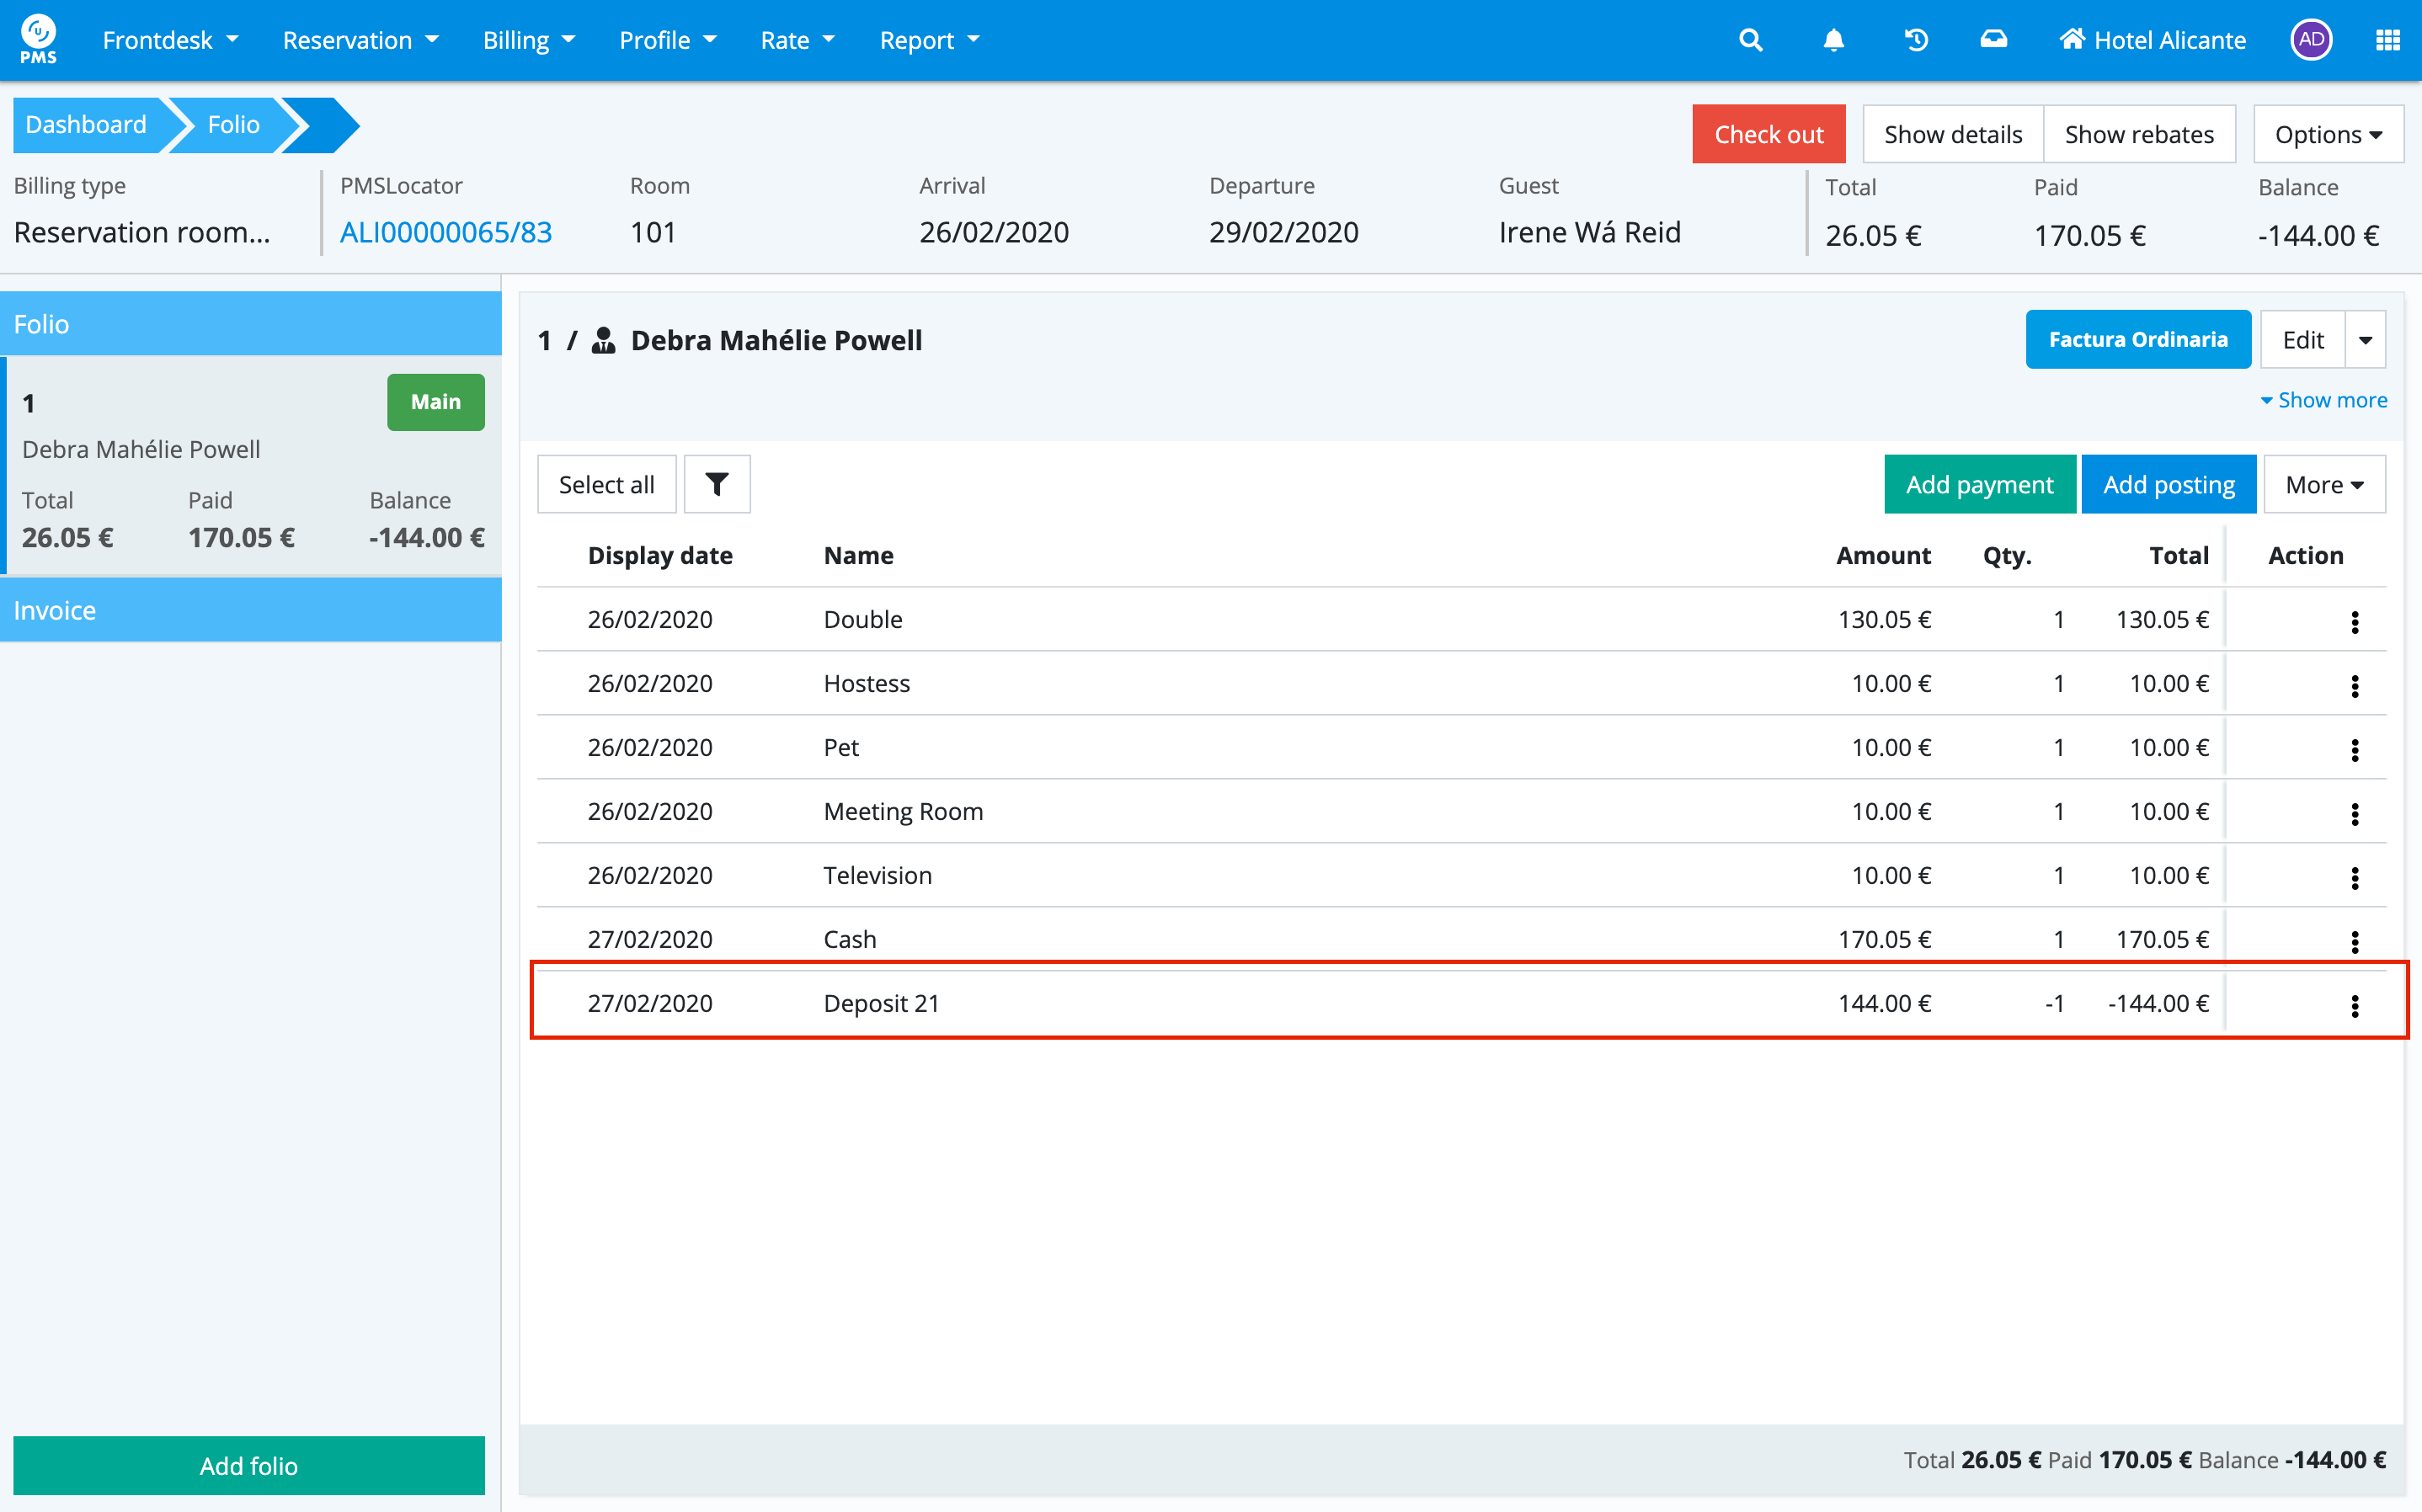Toggle Show rebates view
The width and height of the screenshot is (2422, 1512).
[x=2138, y=134]
